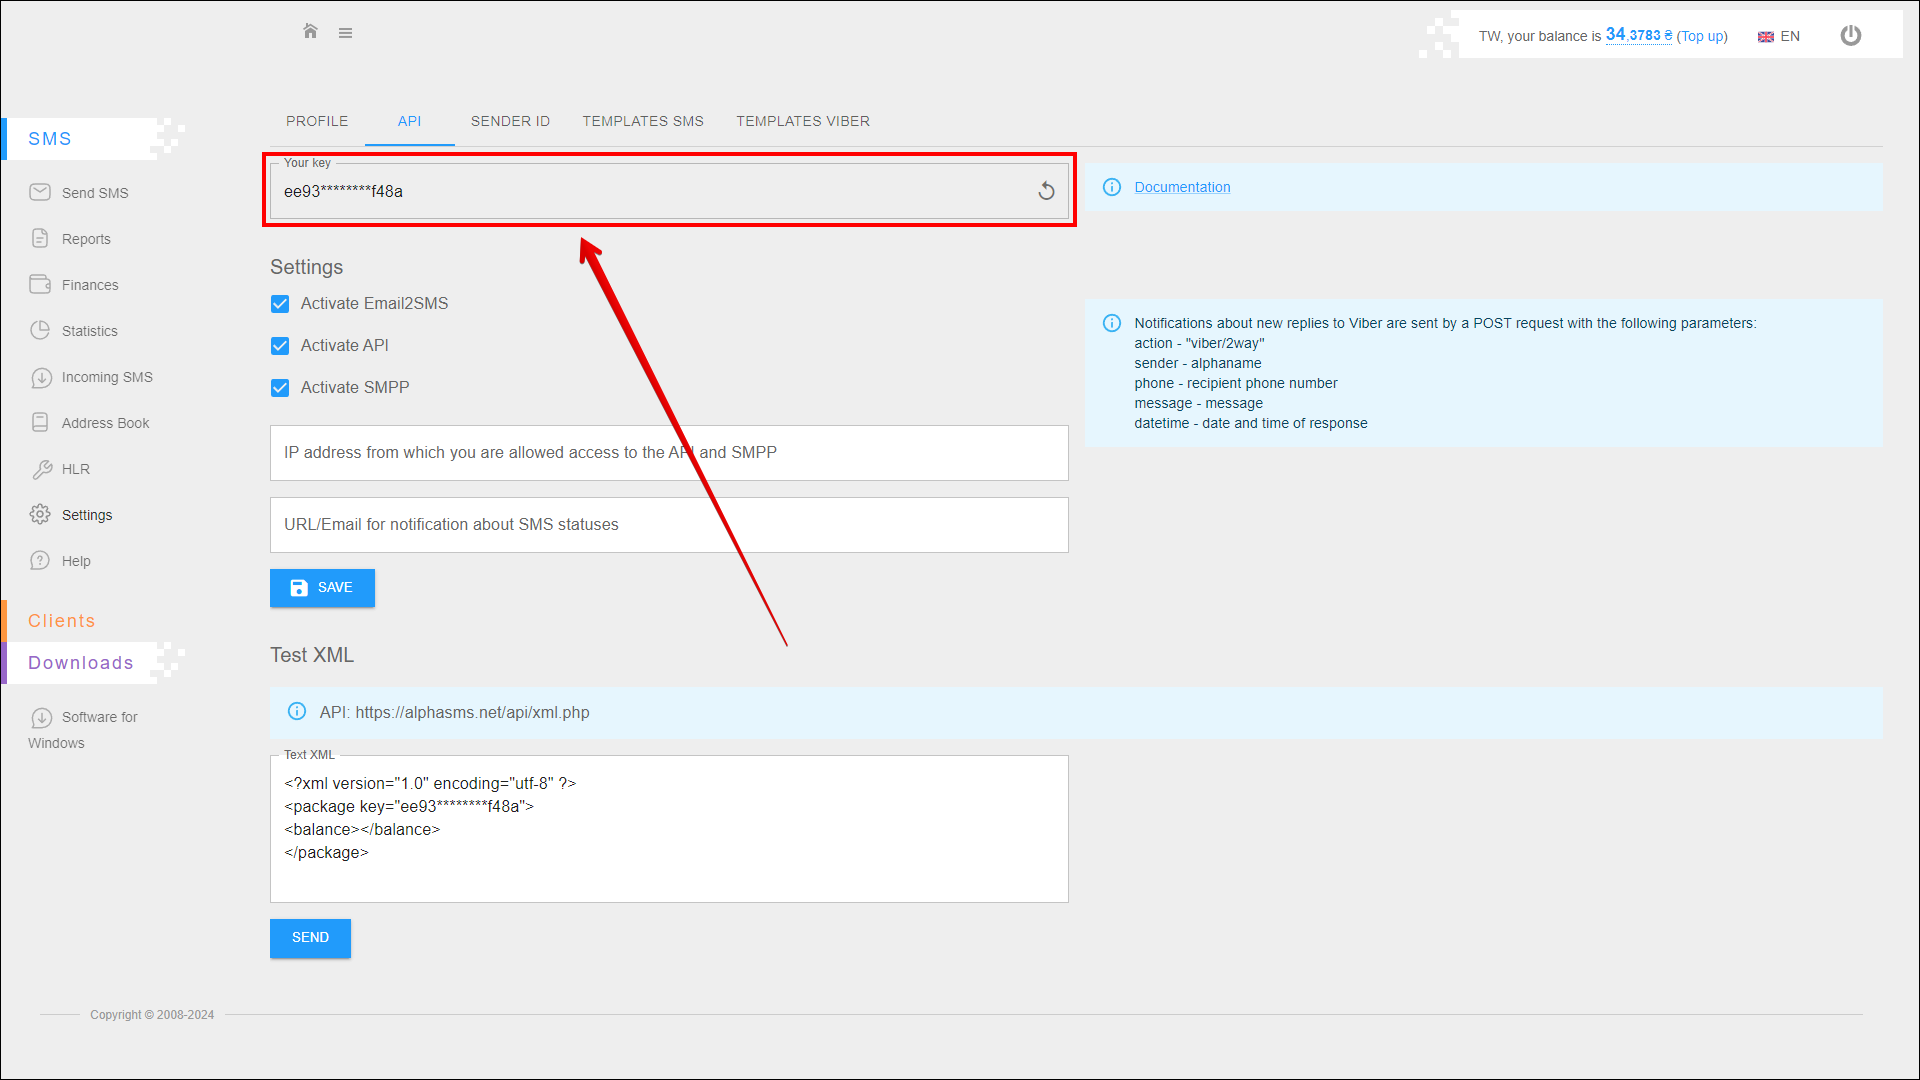
Task: Open the EN language selector
Action: point(1779,36)
